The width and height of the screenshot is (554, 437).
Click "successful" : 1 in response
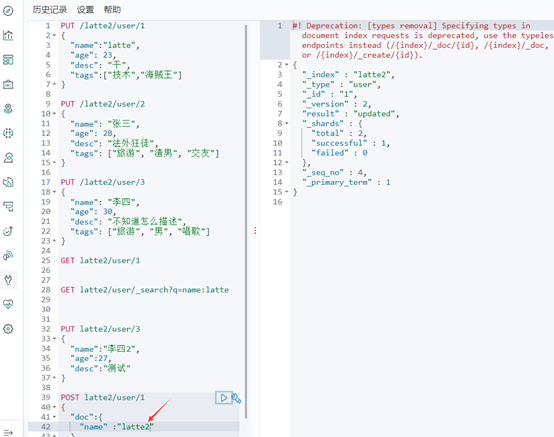click(350, 143)
